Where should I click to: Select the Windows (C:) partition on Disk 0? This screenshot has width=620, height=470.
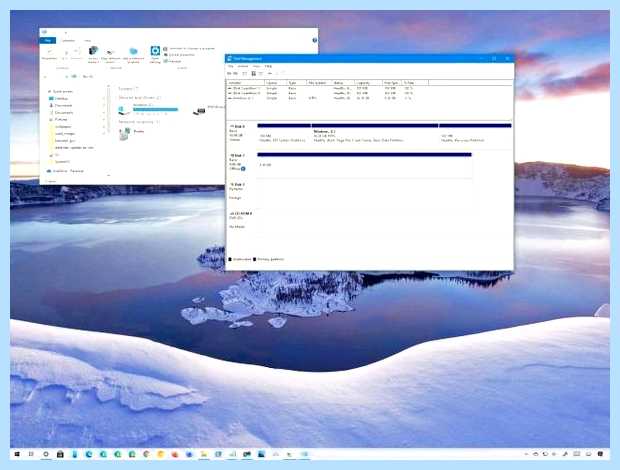374,134
